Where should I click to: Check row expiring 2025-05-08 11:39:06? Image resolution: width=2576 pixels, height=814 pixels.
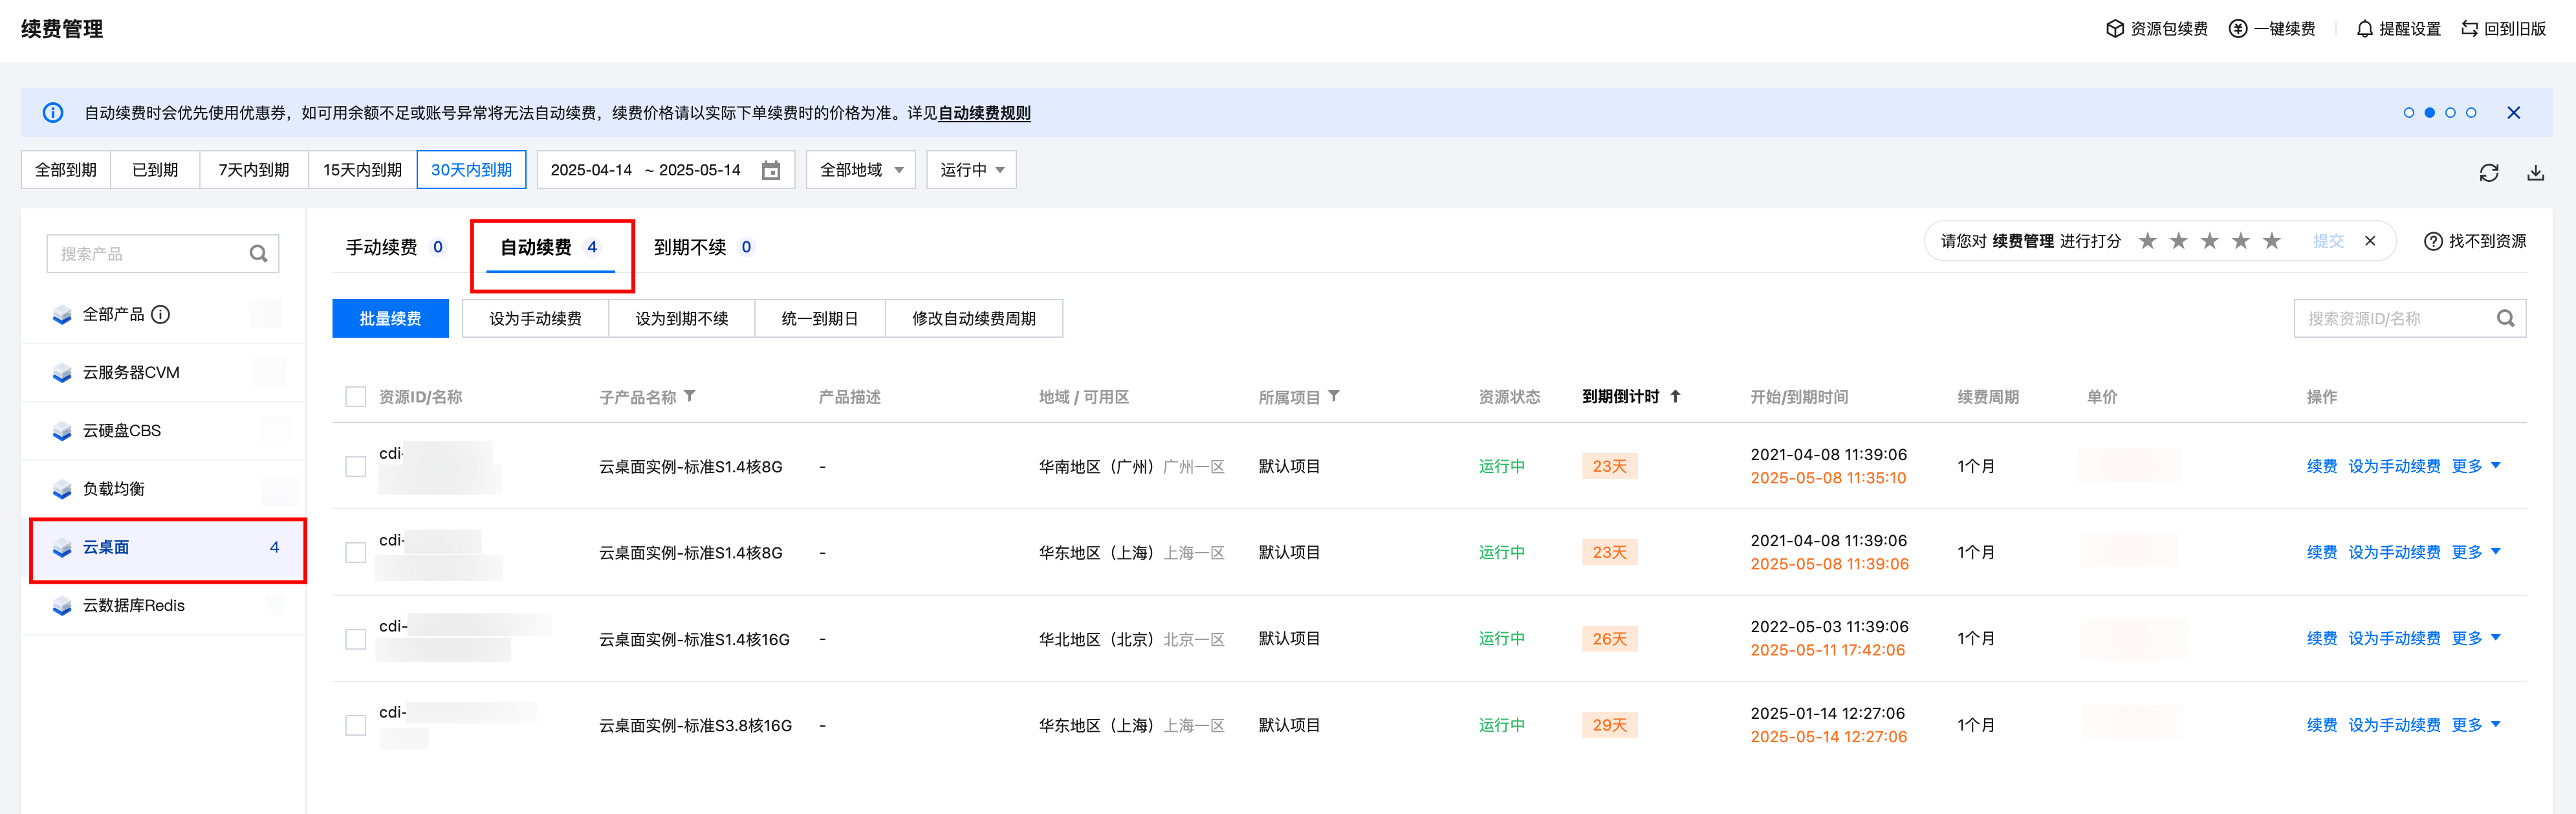(355, 553)
